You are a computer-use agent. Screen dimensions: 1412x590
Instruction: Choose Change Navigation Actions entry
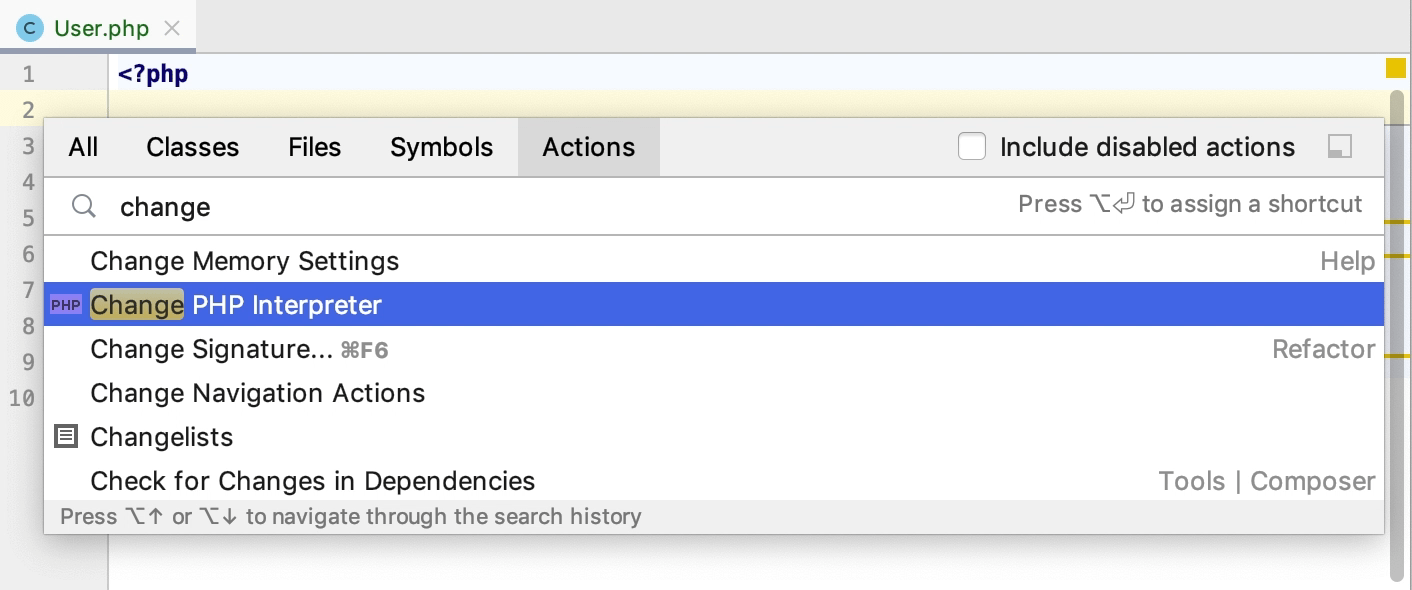click(x=257, y=393)
